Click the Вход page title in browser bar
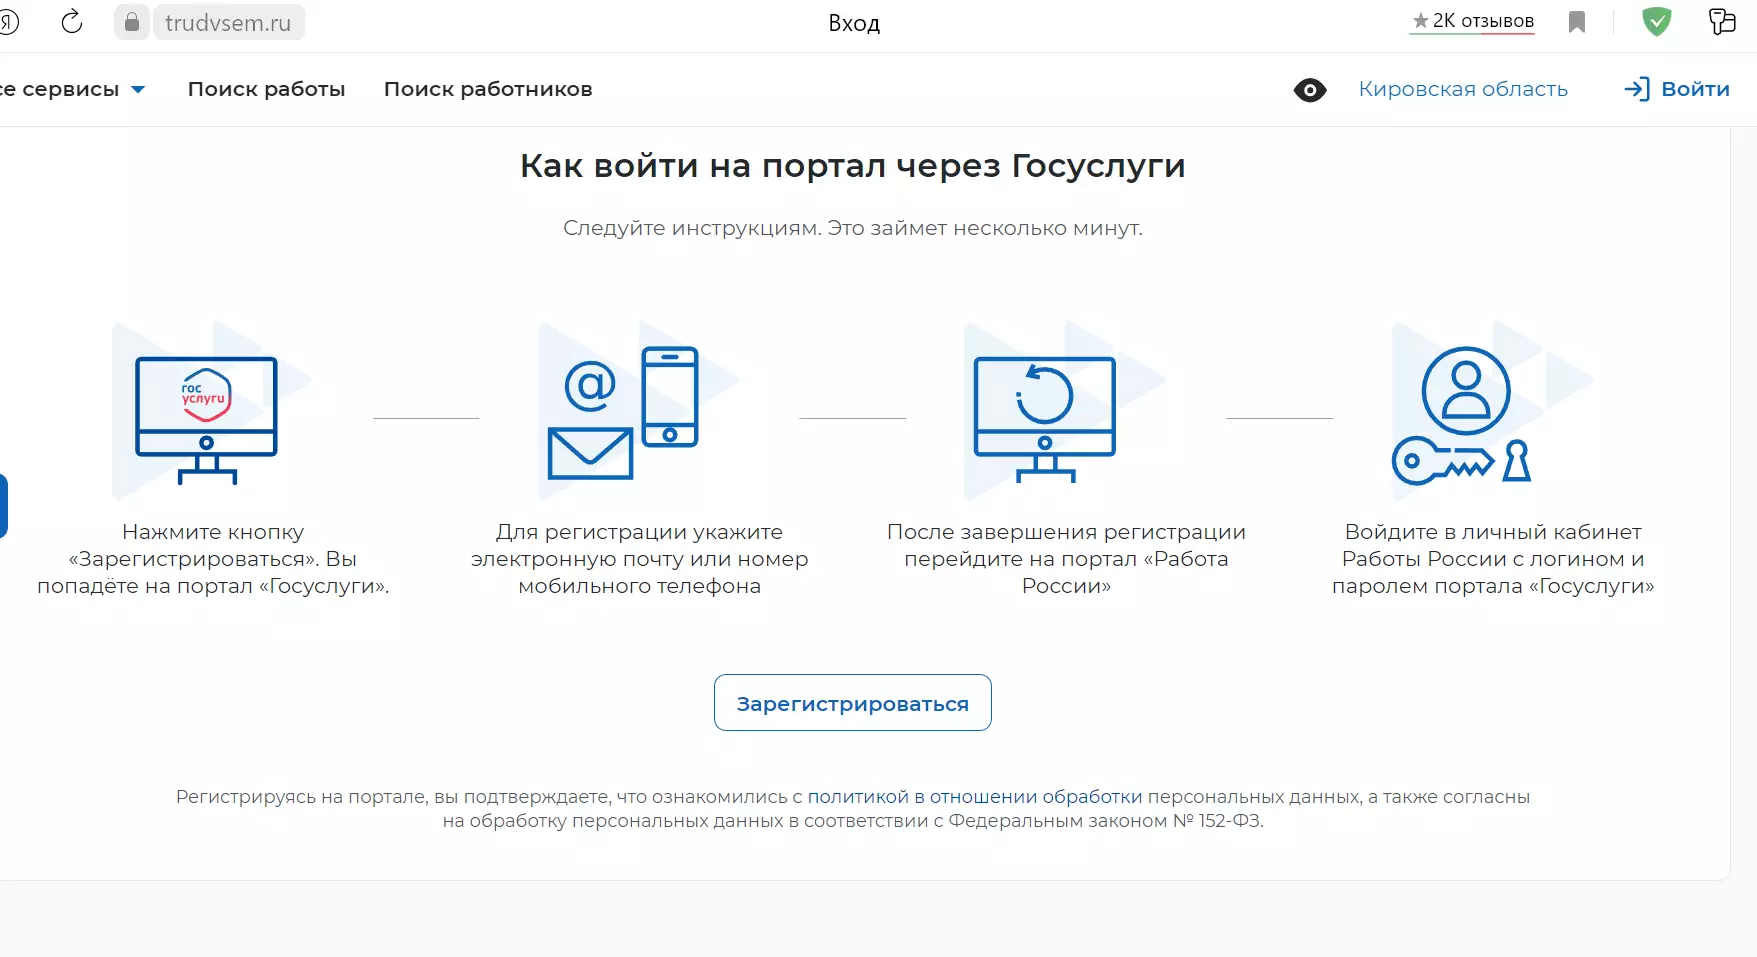This screenshot has height=957, width=1757. point(854,23)
